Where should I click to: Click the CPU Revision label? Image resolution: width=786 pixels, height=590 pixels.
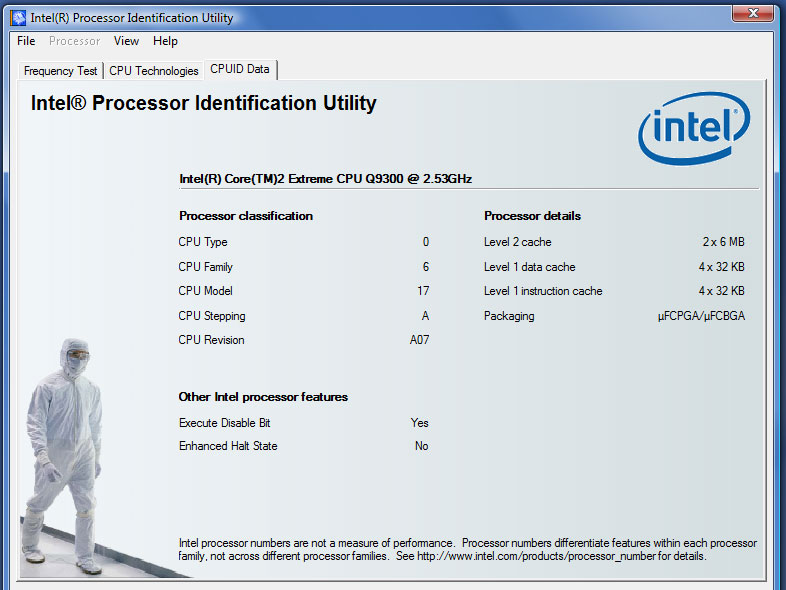pos(212,340)
